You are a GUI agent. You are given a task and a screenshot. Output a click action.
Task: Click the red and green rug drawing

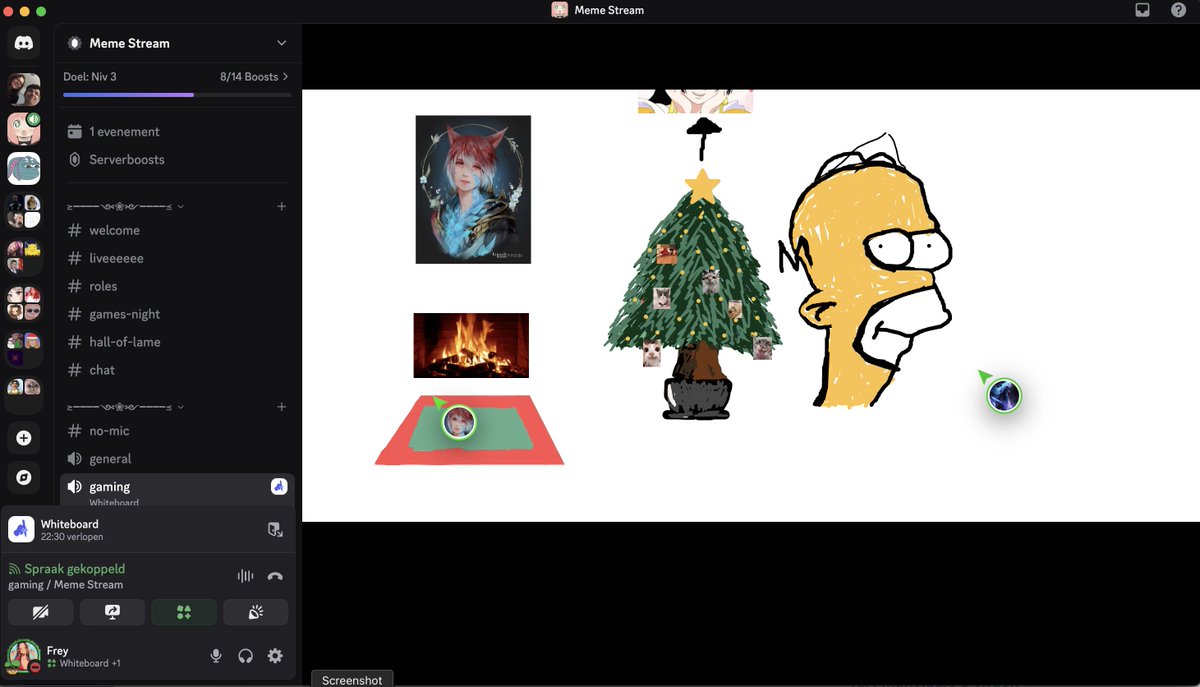pos(469,430)
